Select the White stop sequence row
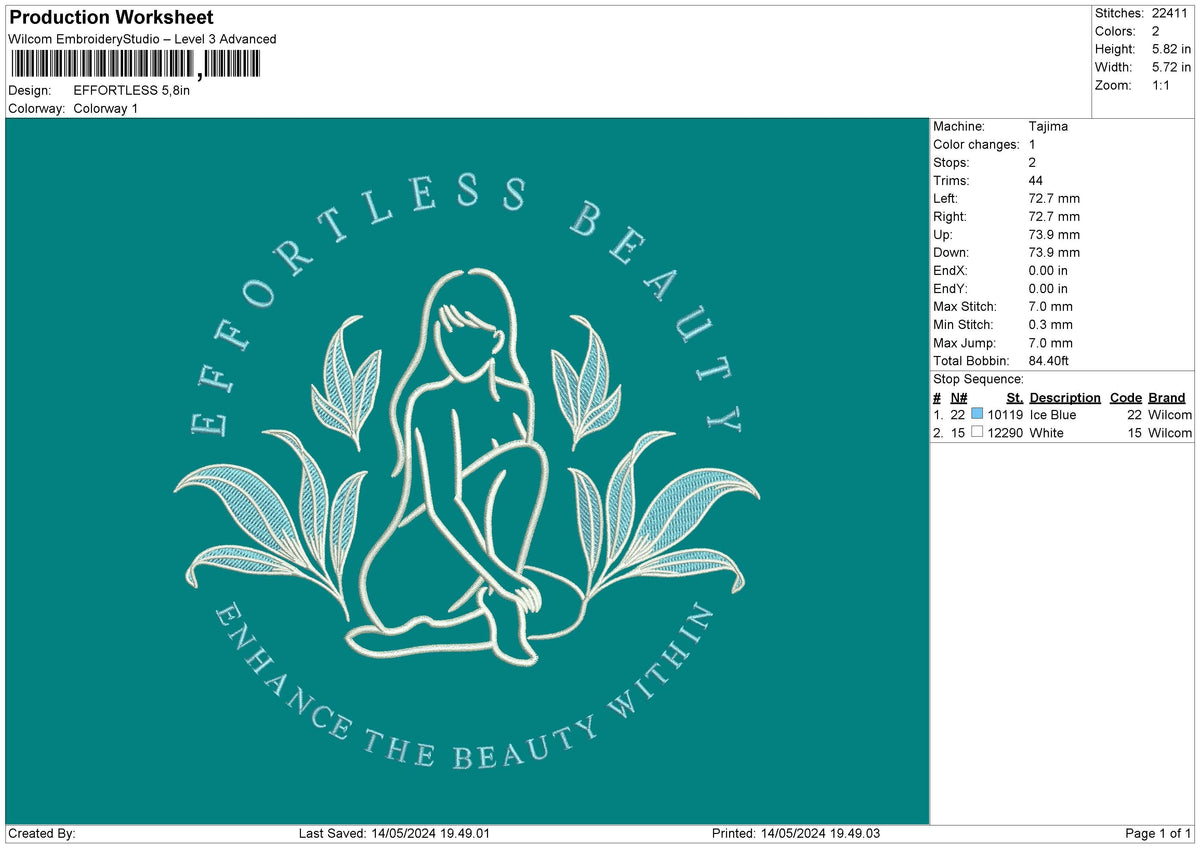 click(x=1062, y=433)
